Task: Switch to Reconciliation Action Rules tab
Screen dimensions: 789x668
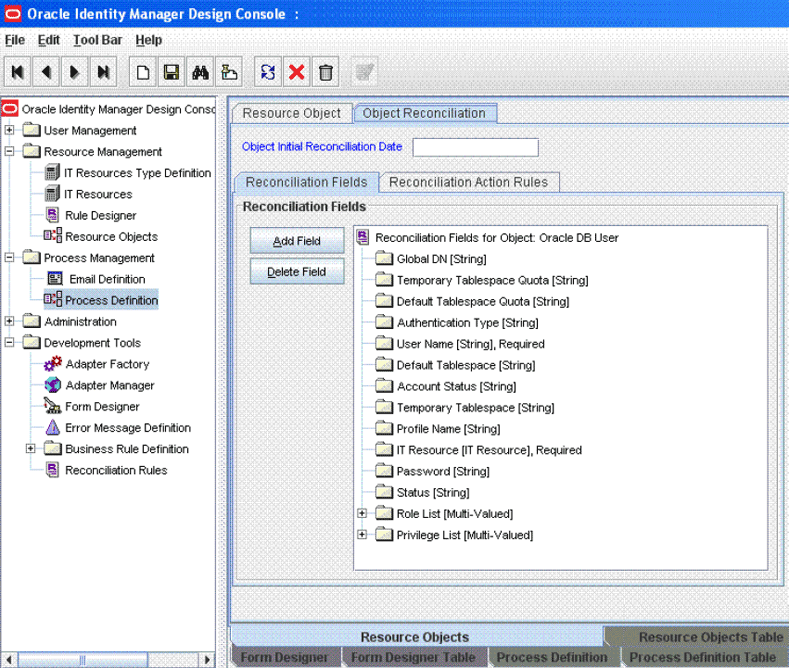Action: pos(468,182)
